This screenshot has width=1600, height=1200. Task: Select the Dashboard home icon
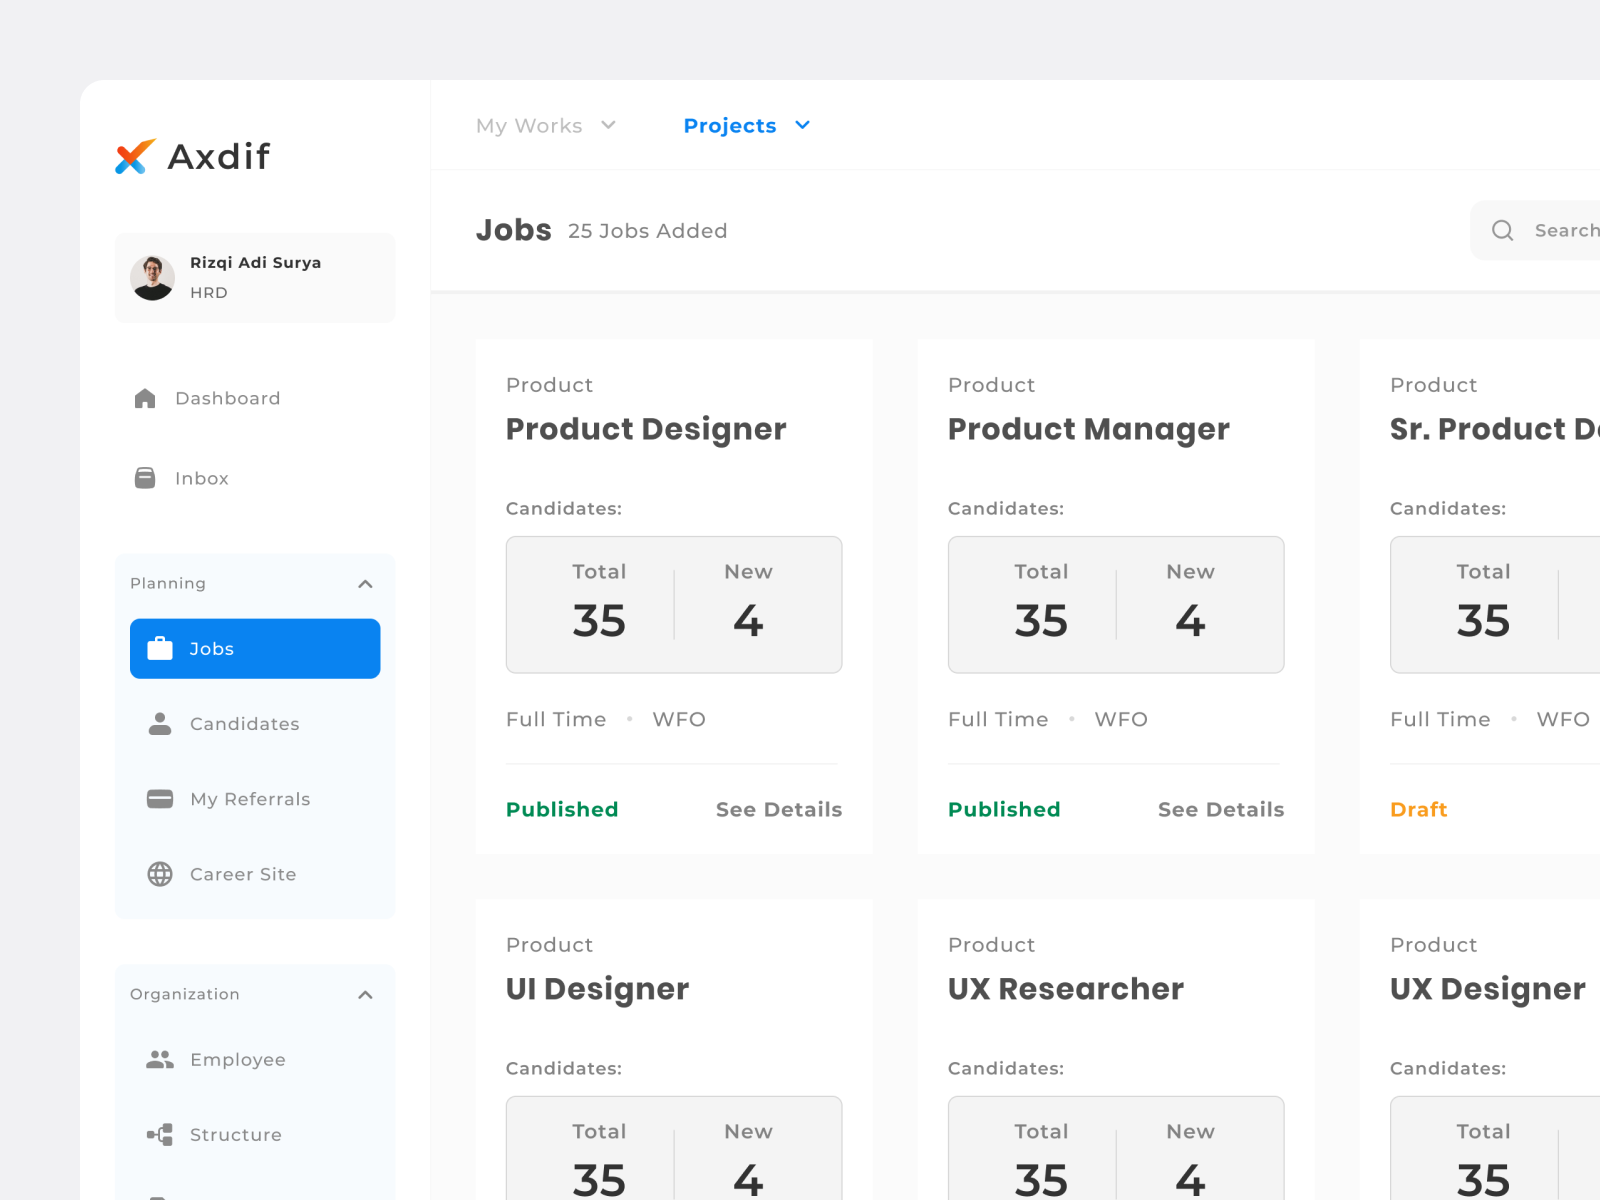tap(145, 398)
